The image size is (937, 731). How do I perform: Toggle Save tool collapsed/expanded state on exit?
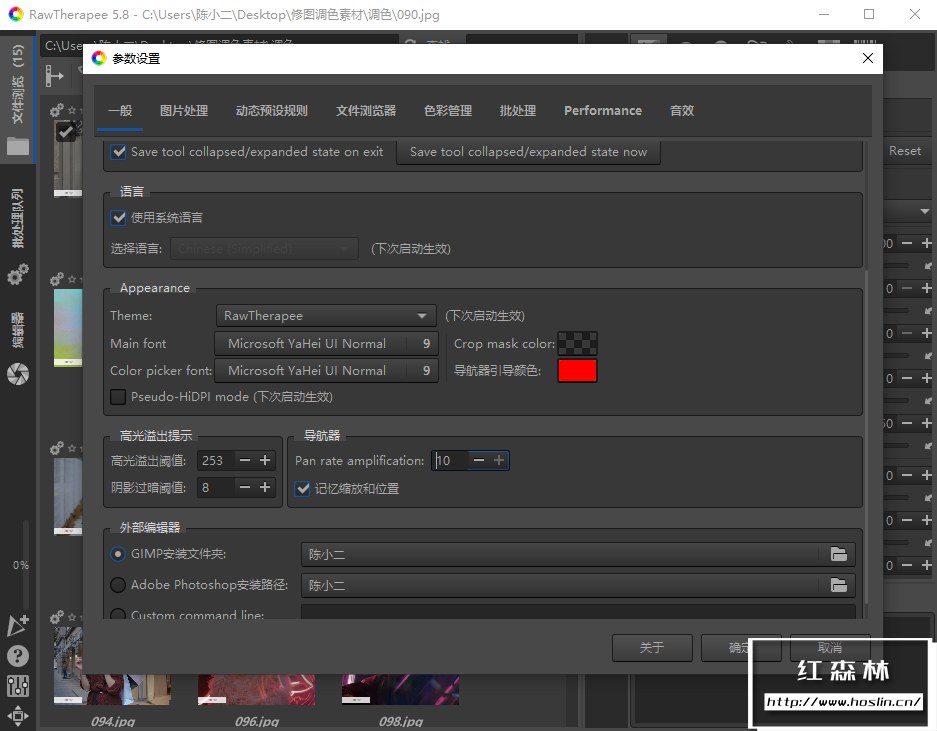(118, 151)
